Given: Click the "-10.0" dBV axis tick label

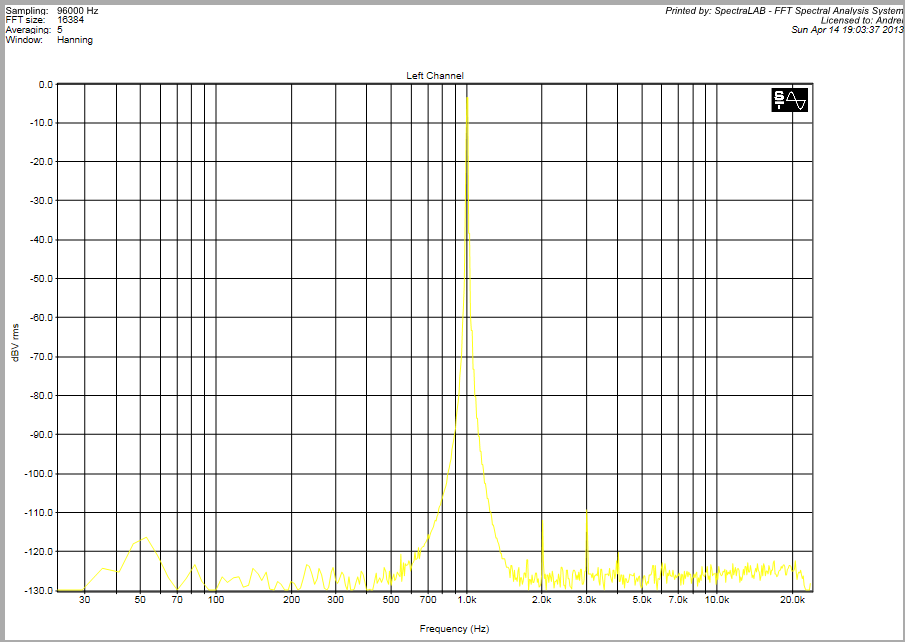Looking at the screenshot, I should [x=42, y=122].
